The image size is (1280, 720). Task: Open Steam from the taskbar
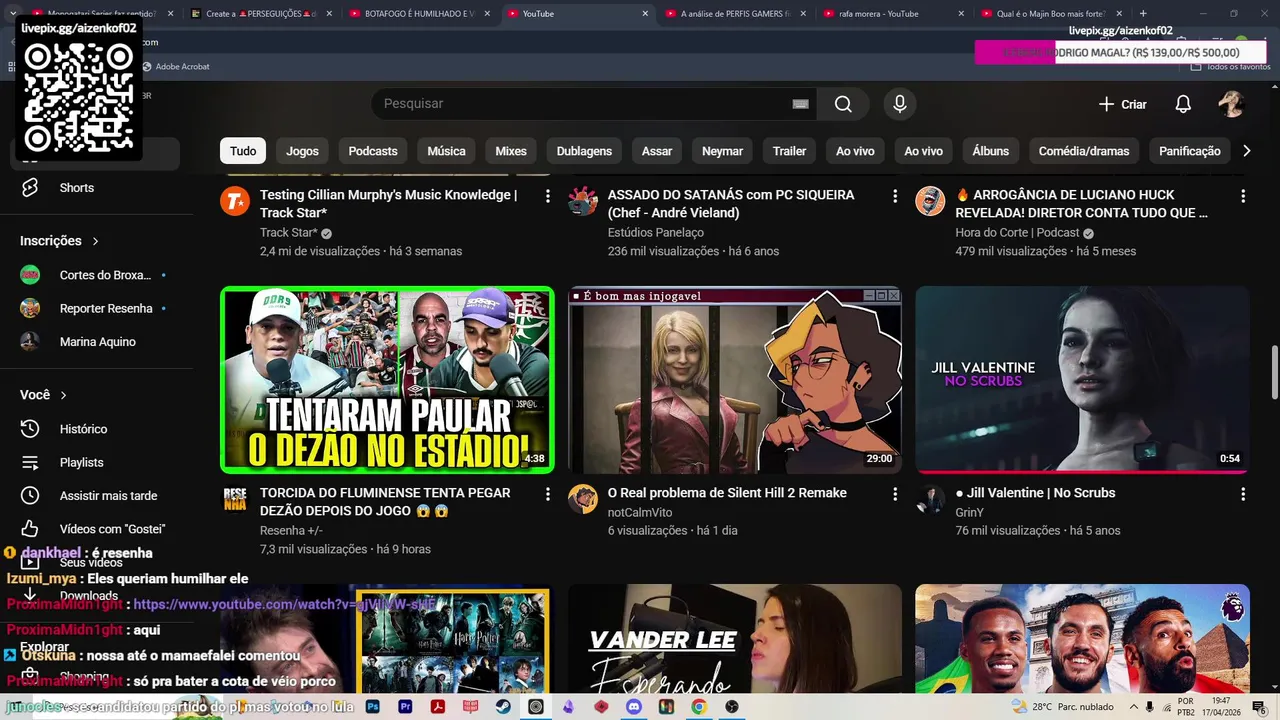pos(503,706)
